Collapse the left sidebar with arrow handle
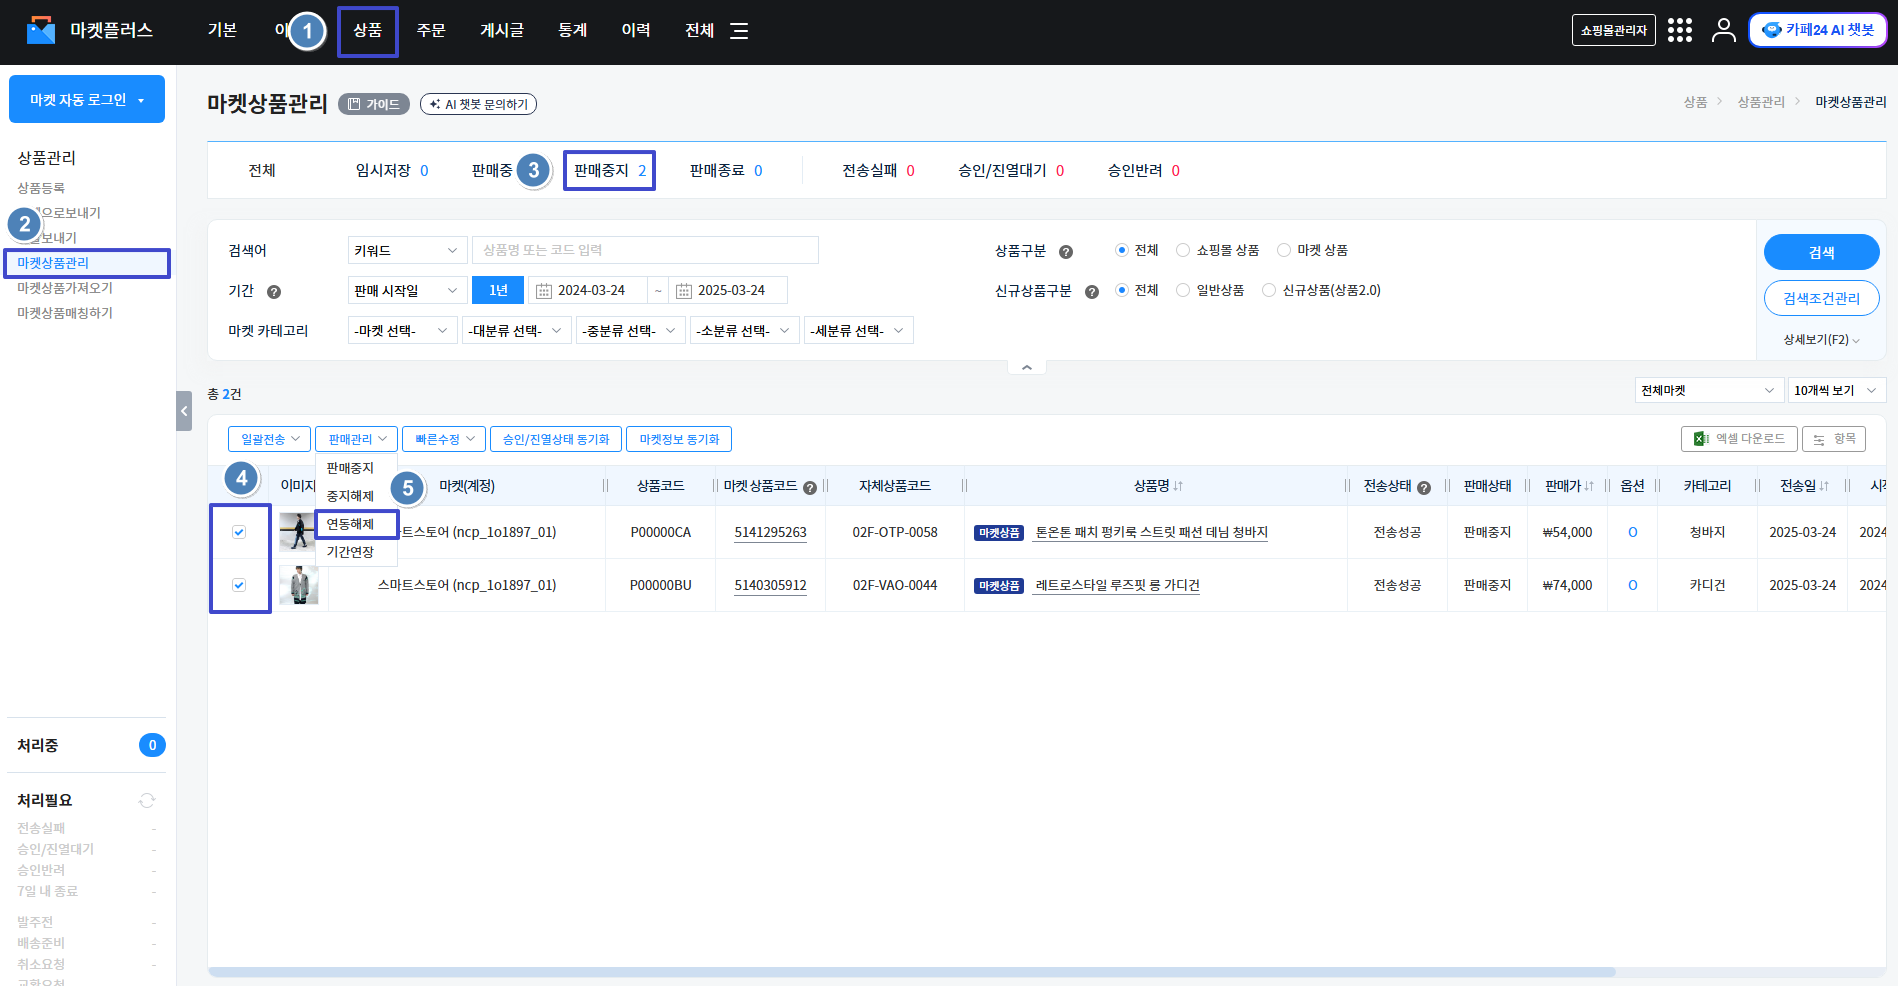The image size is (1898, 986). (184, 411)
